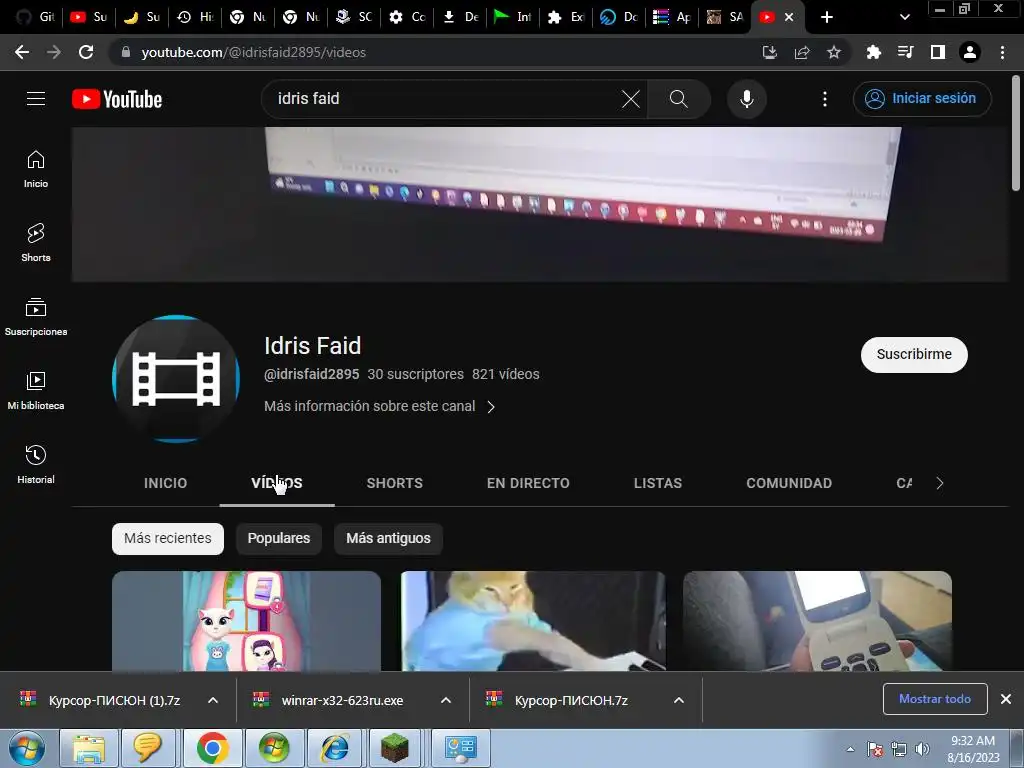The height and width of the screenshot is (768, 1024).
Task: Click the browser back arrow
Action: tap(22, 52)
